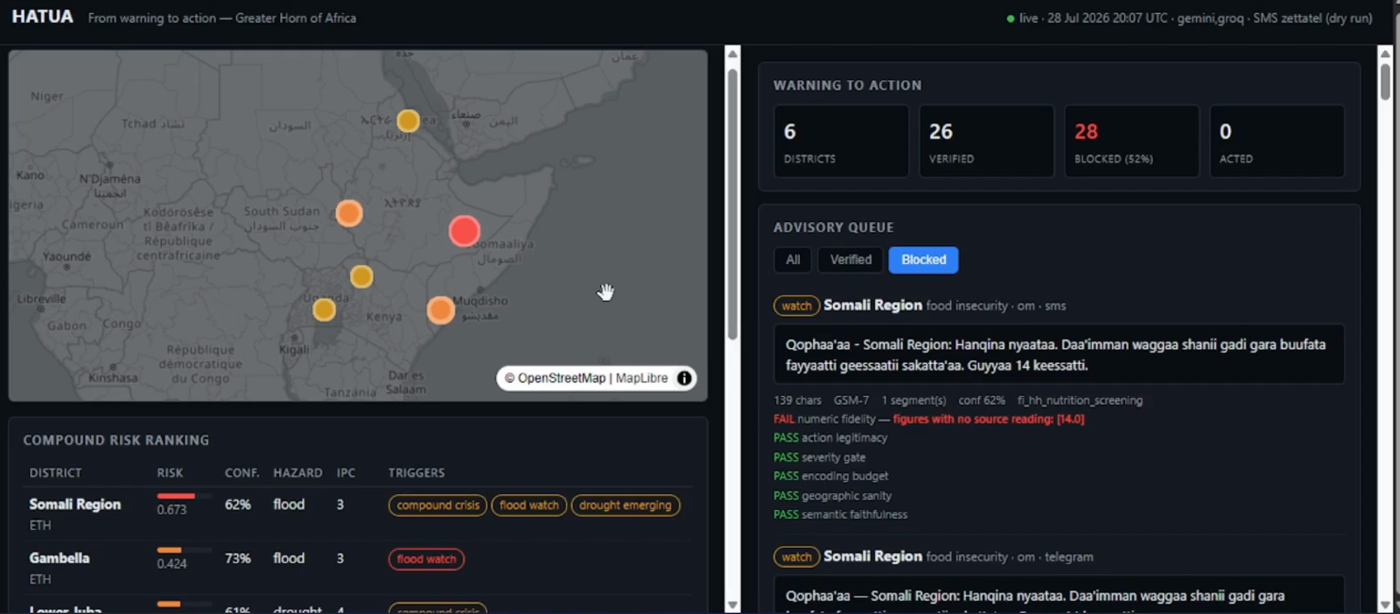Click the orange South Sudan map marker
Image resolution: width=1400 pixels, height=614 pixels.
coord(349,213)
